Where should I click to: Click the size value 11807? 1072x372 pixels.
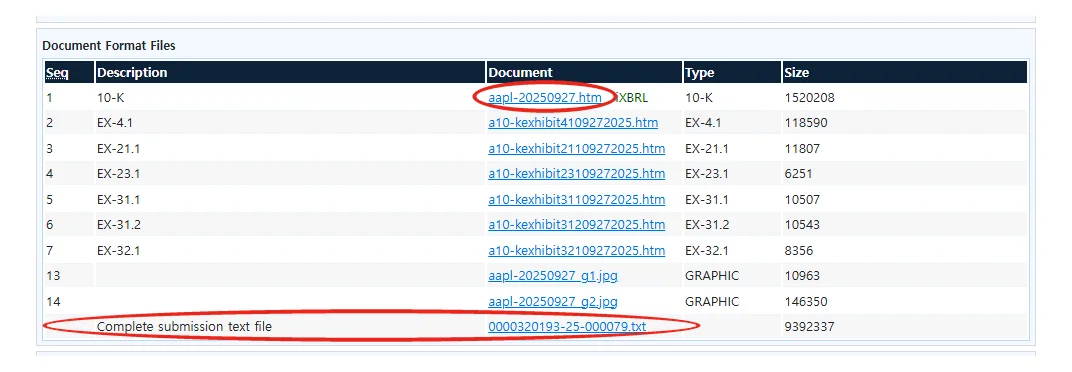pos(802,148)
